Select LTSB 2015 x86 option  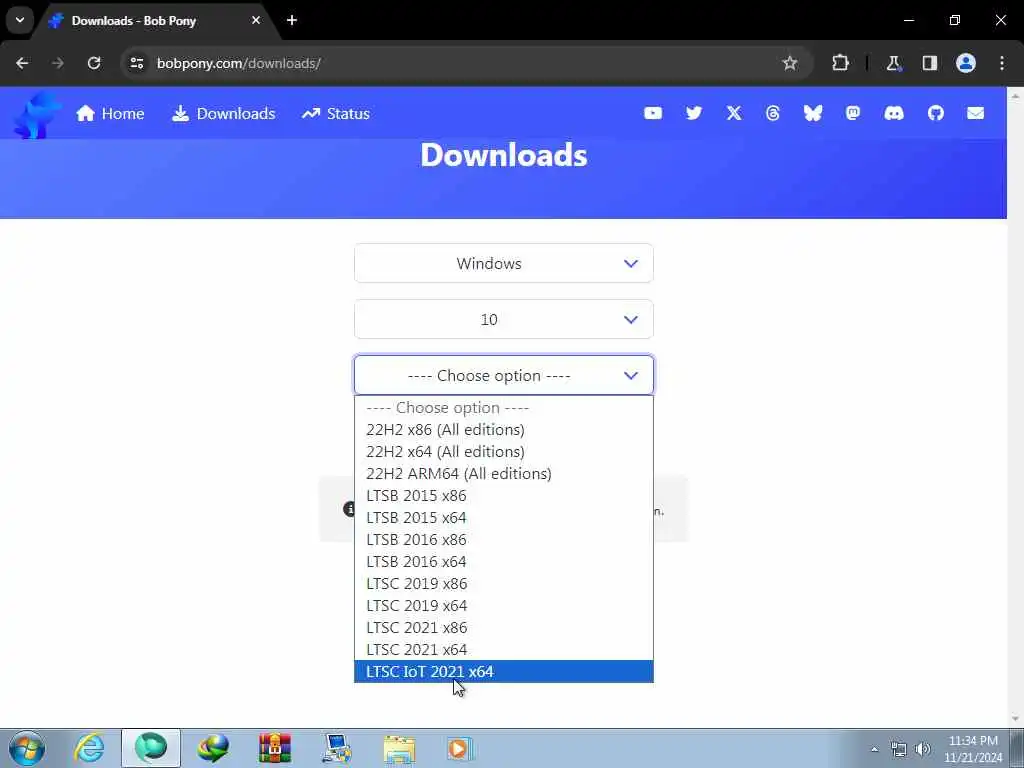[504, 496]
